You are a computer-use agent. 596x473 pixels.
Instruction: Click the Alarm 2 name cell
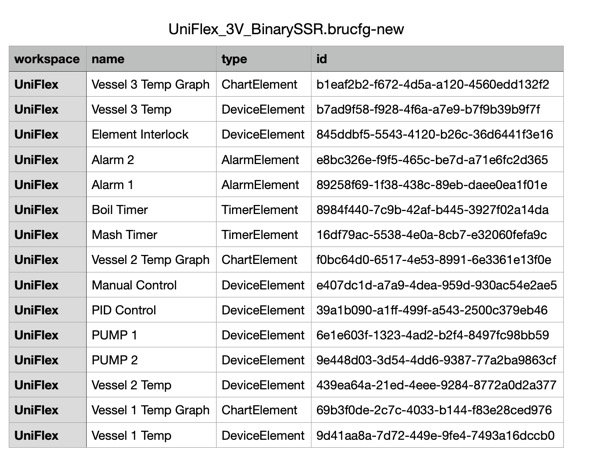click(x=152, y=159)
